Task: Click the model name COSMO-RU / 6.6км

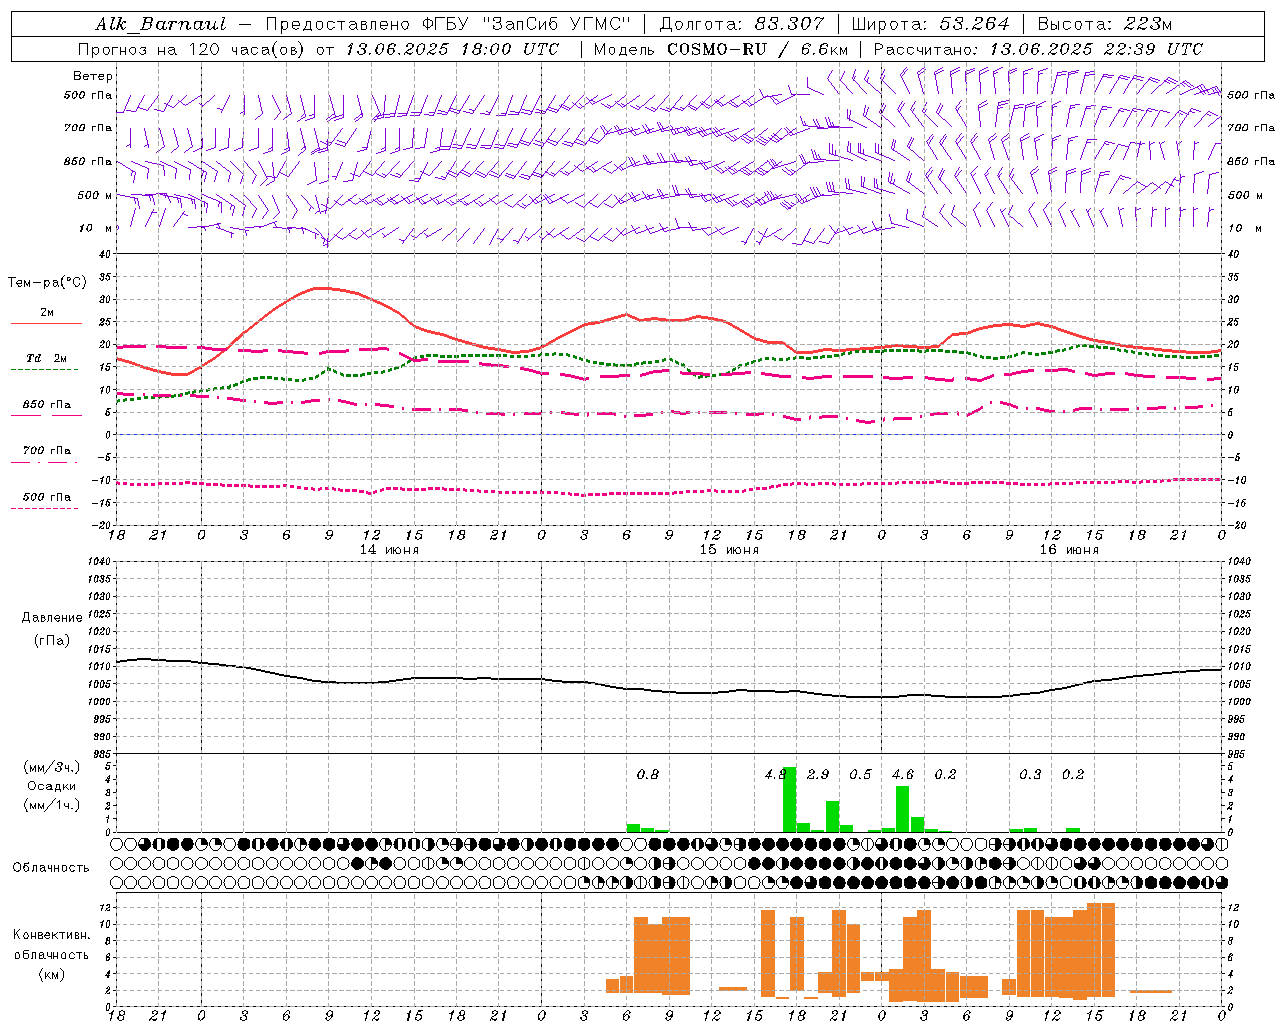Action: (758, 49)
